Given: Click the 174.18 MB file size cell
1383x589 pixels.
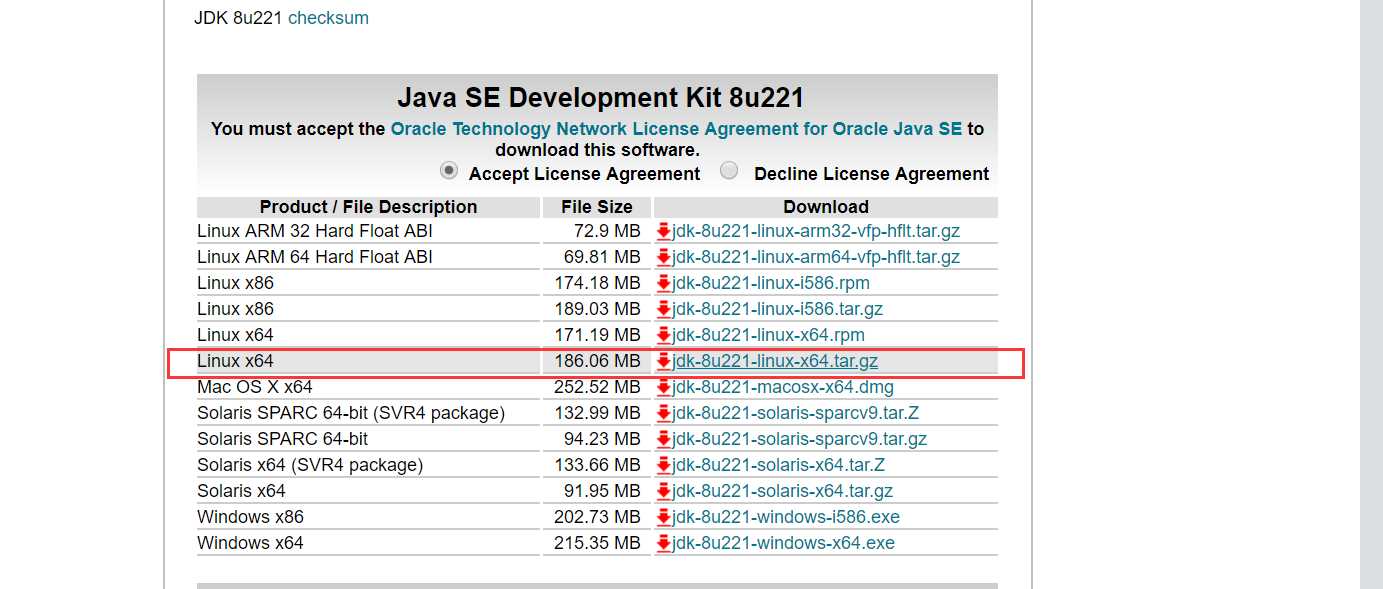Looking at the screenshot, I should click(597, 283).
